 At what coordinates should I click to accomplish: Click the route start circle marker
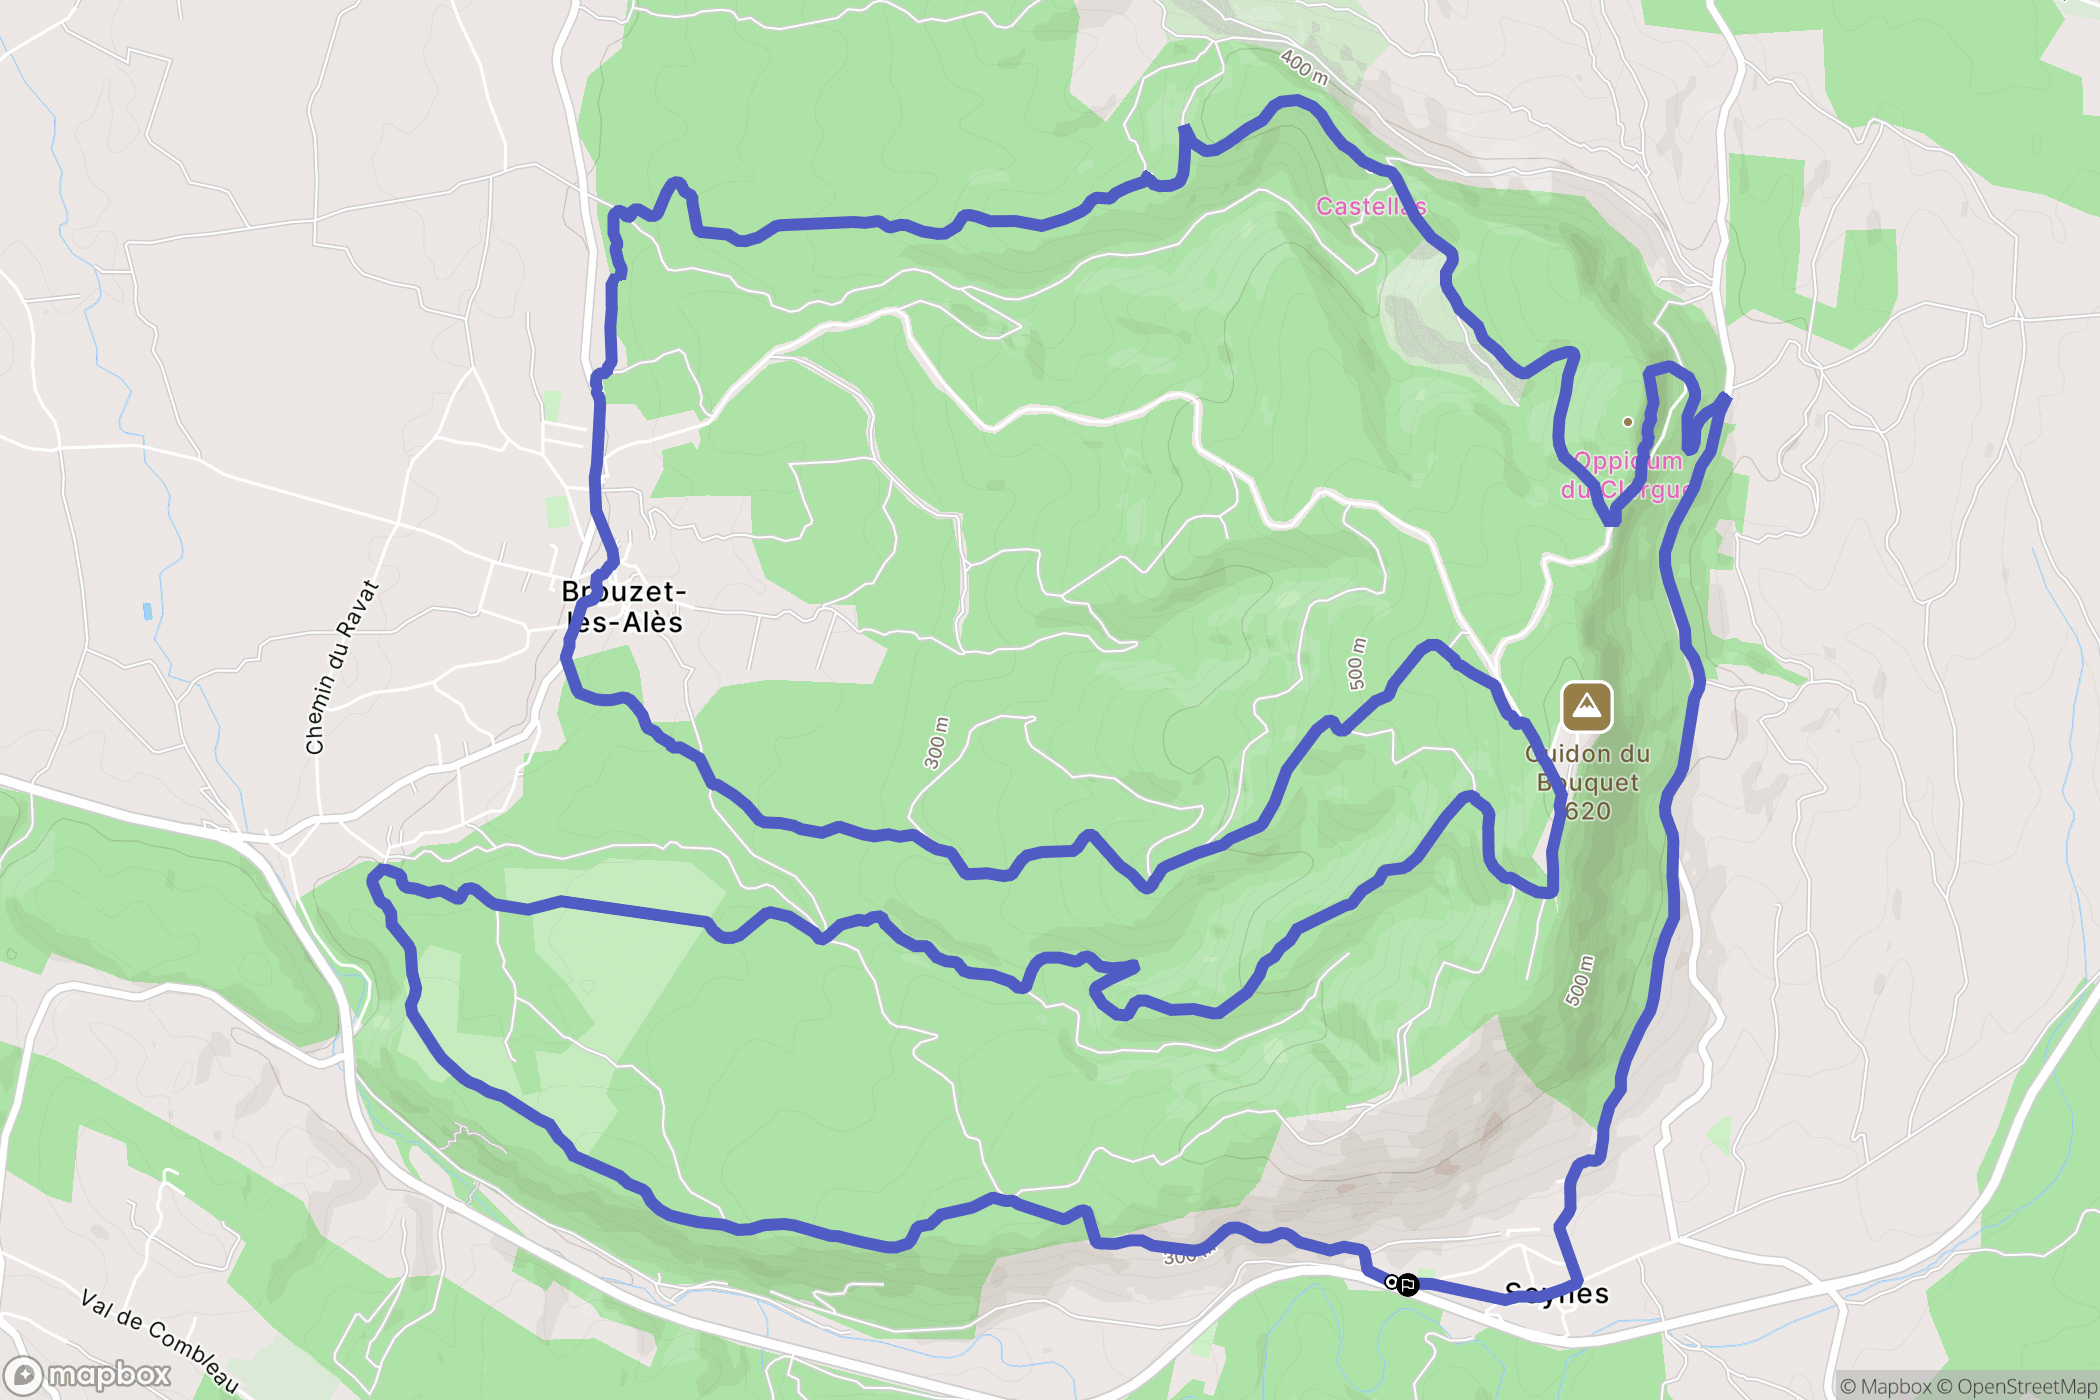click(1391, 1281)
